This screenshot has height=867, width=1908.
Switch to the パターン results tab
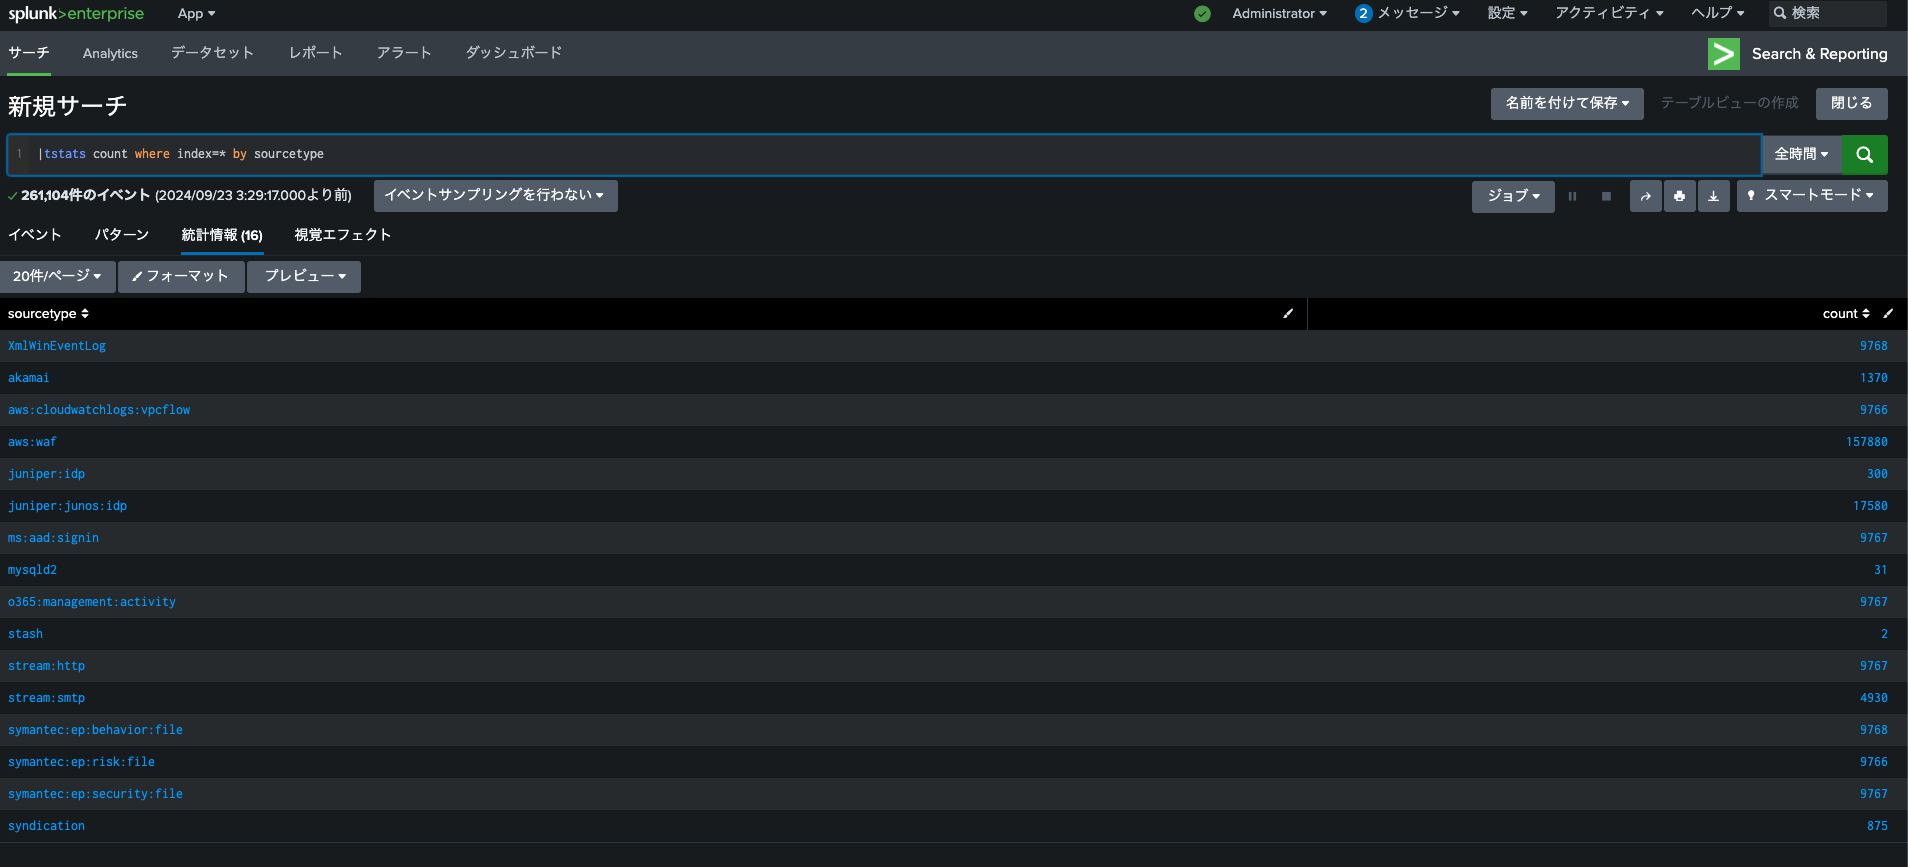[x=122, y=235]
